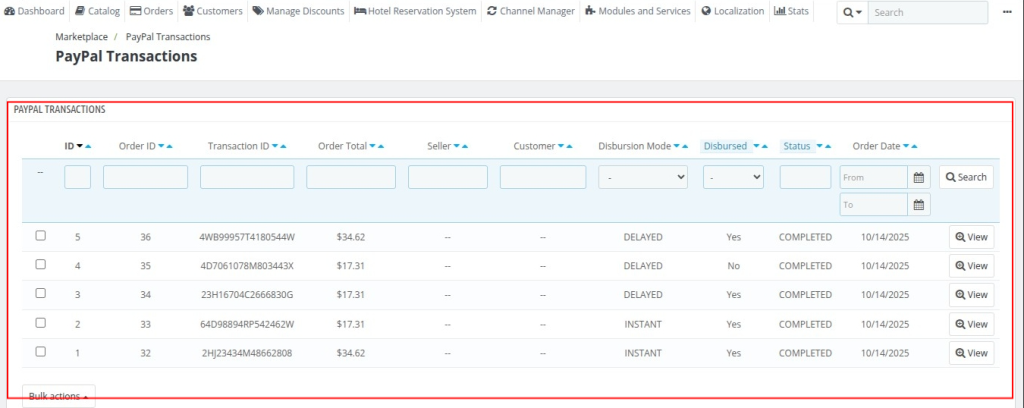This screenshot has height=408, width=1024.
Task: Go to Marketplace breadcrumb link
Action: click(x=82, y=37)
